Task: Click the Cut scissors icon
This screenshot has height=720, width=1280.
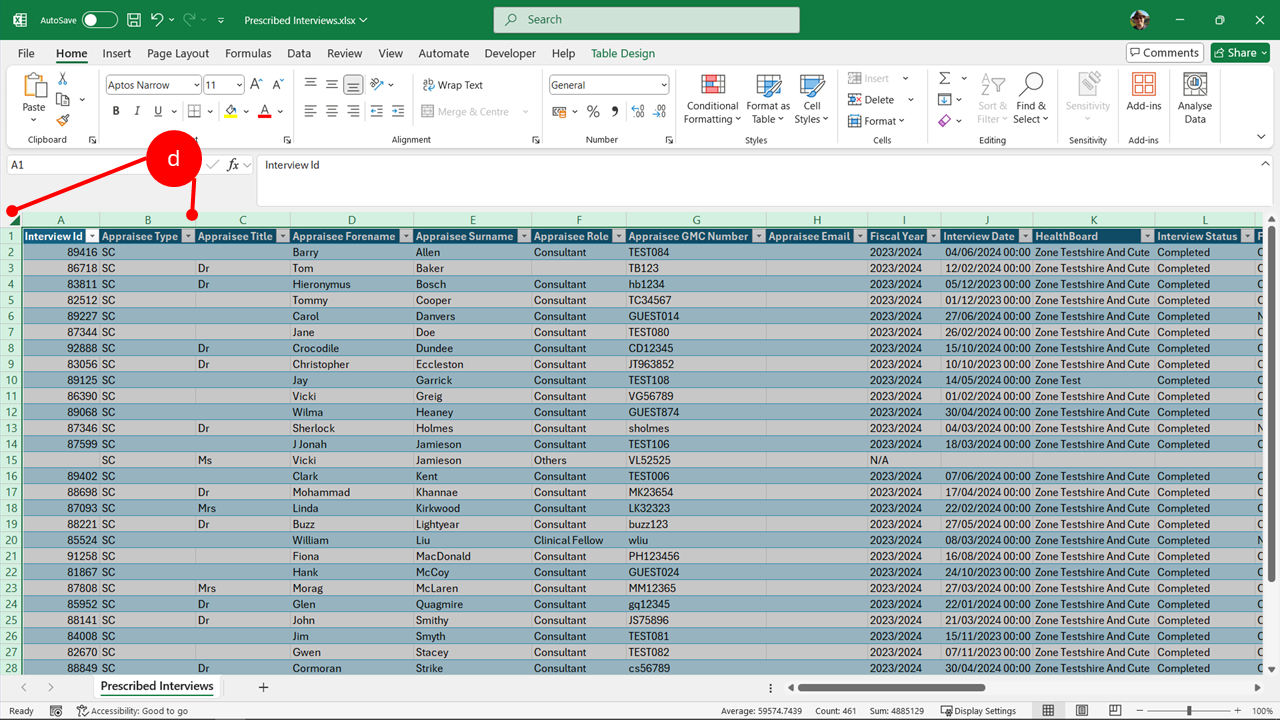Action: tap(63, 79)
